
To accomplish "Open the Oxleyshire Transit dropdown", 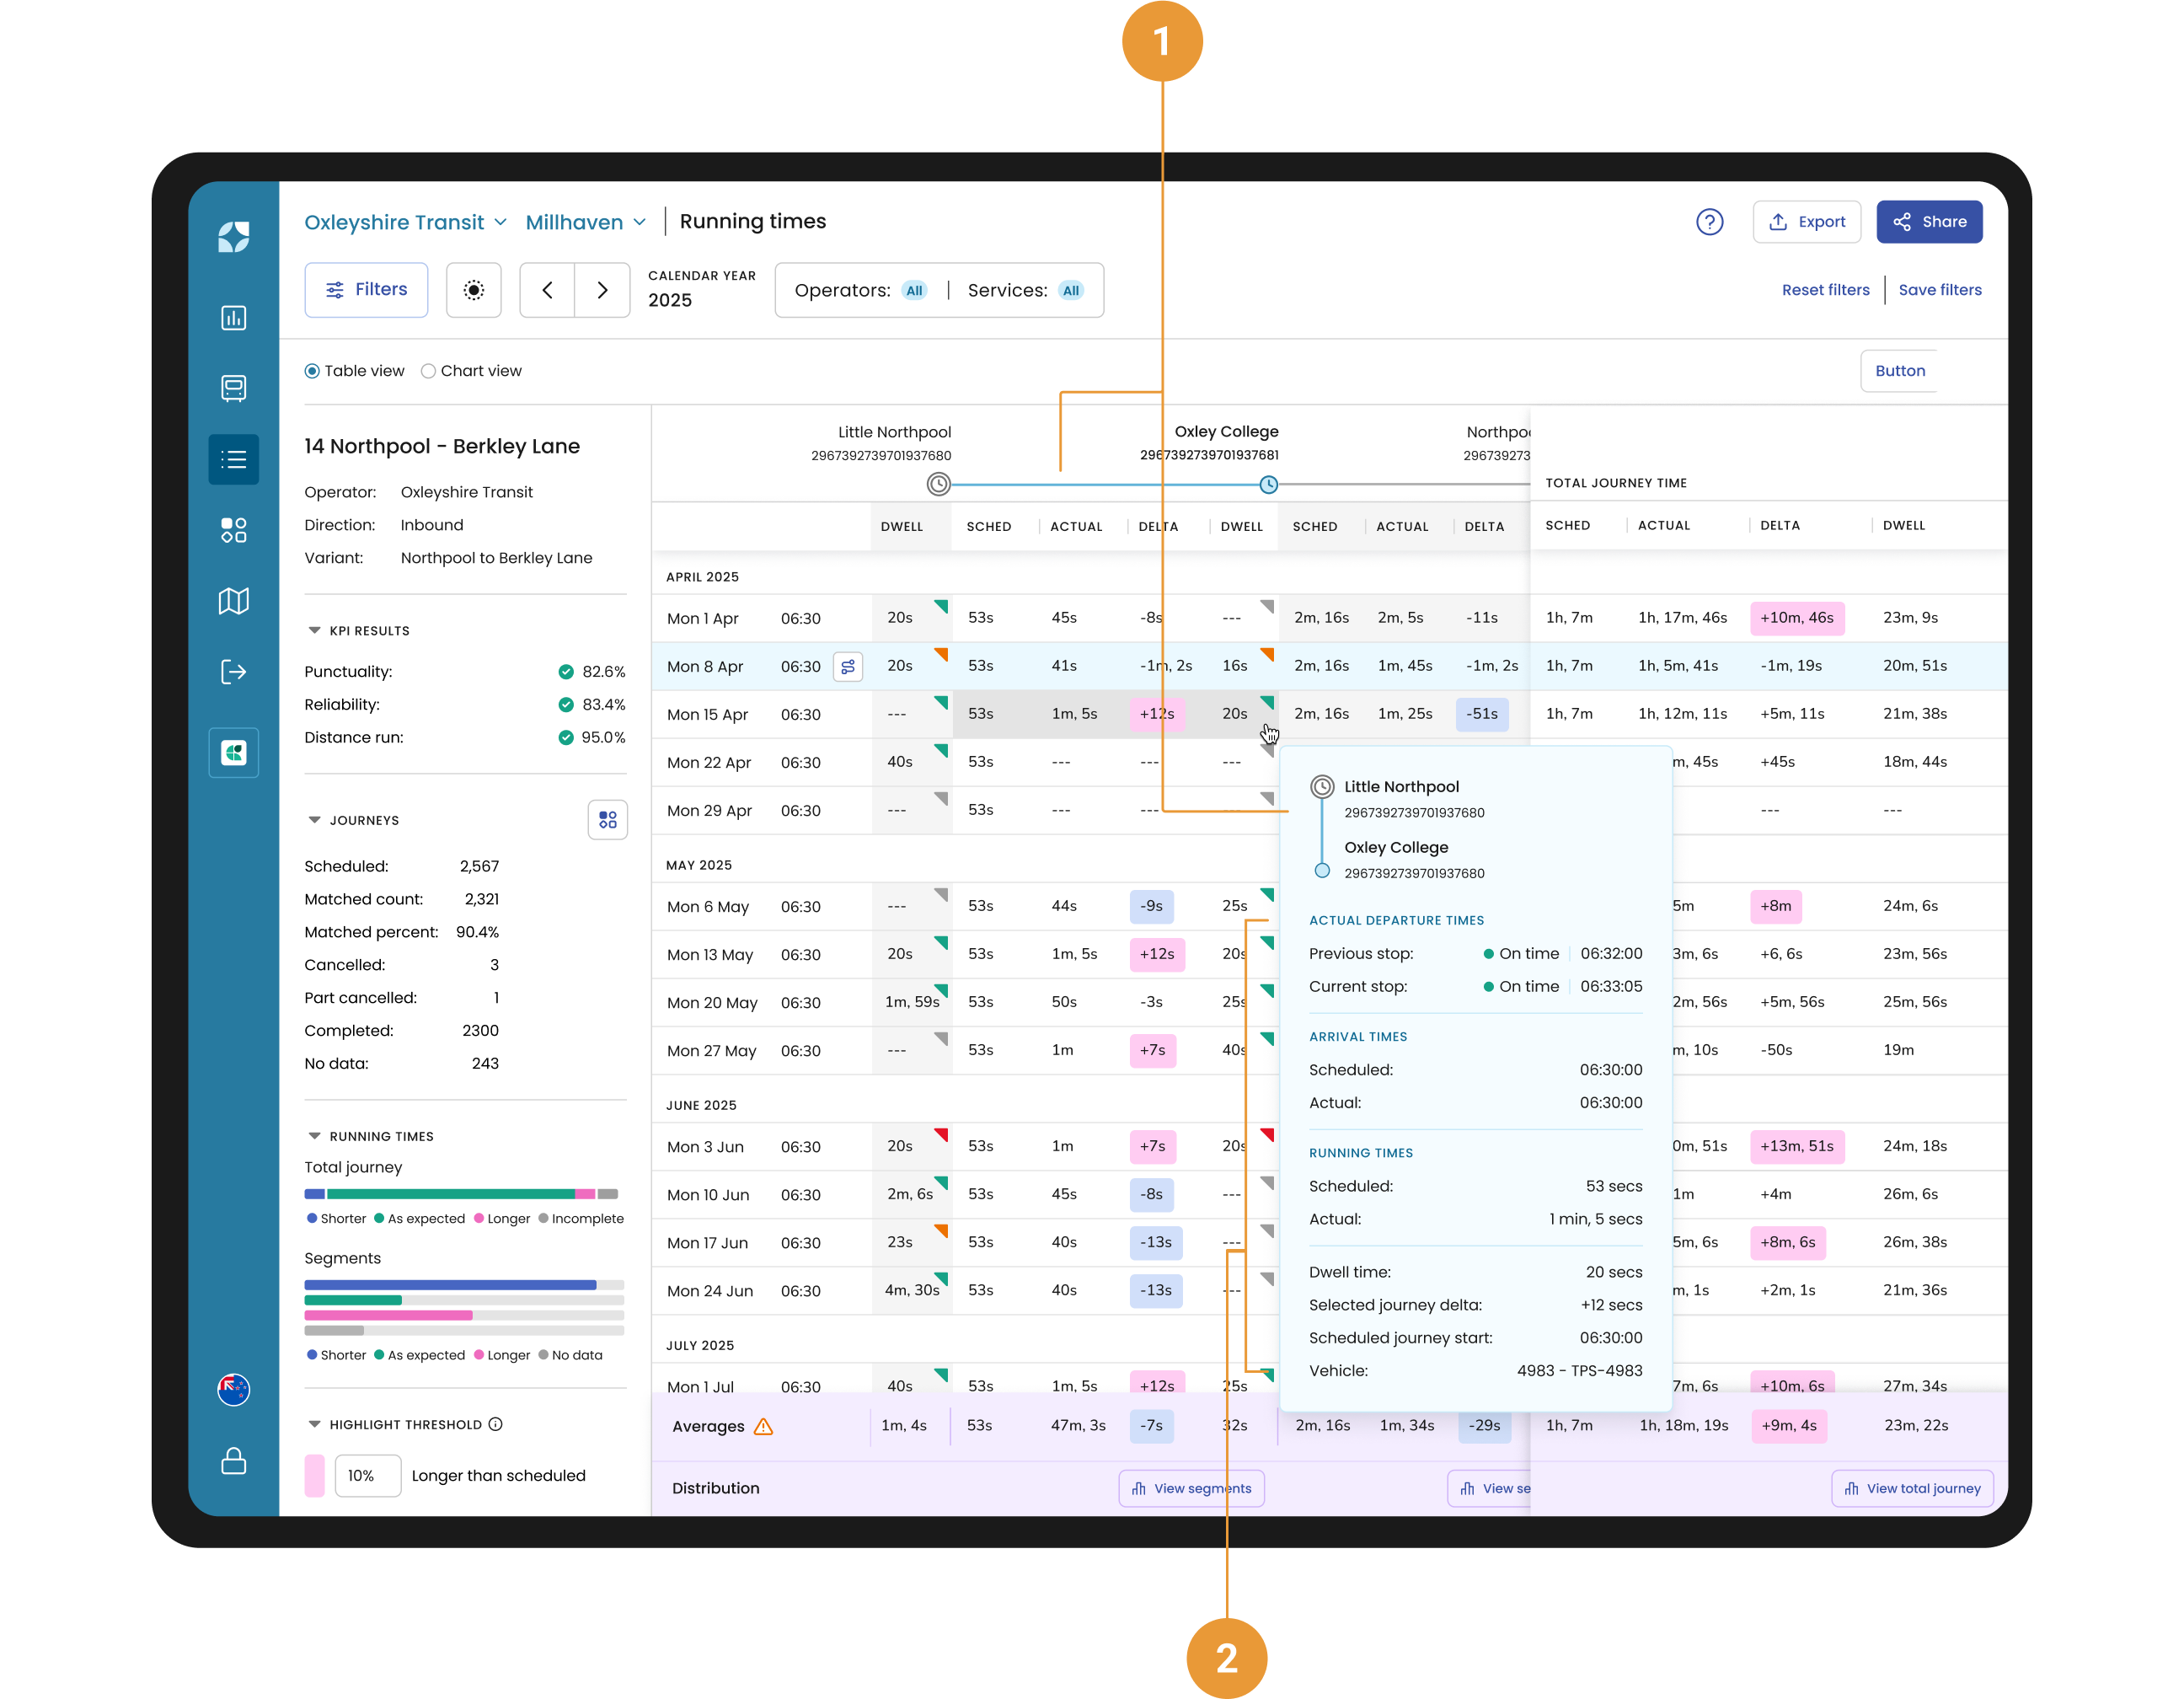I will coord(405,222).
